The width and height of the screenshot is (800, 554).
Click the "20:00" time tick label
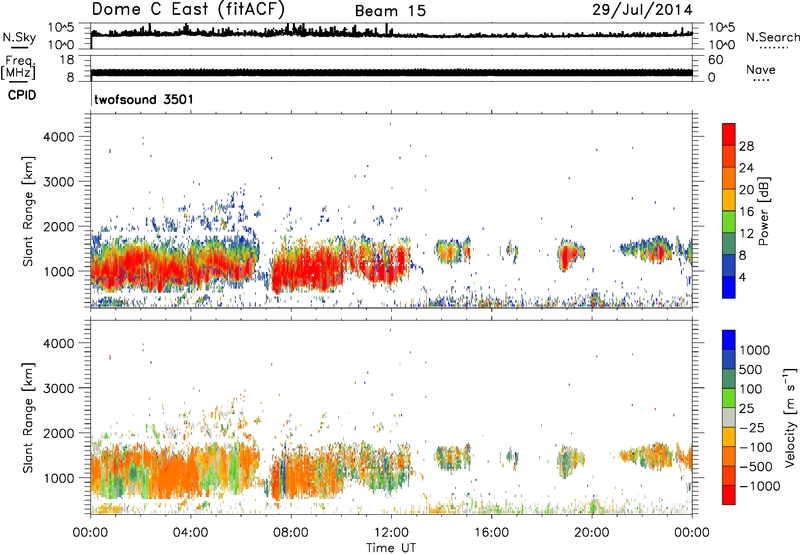[591, 533]
